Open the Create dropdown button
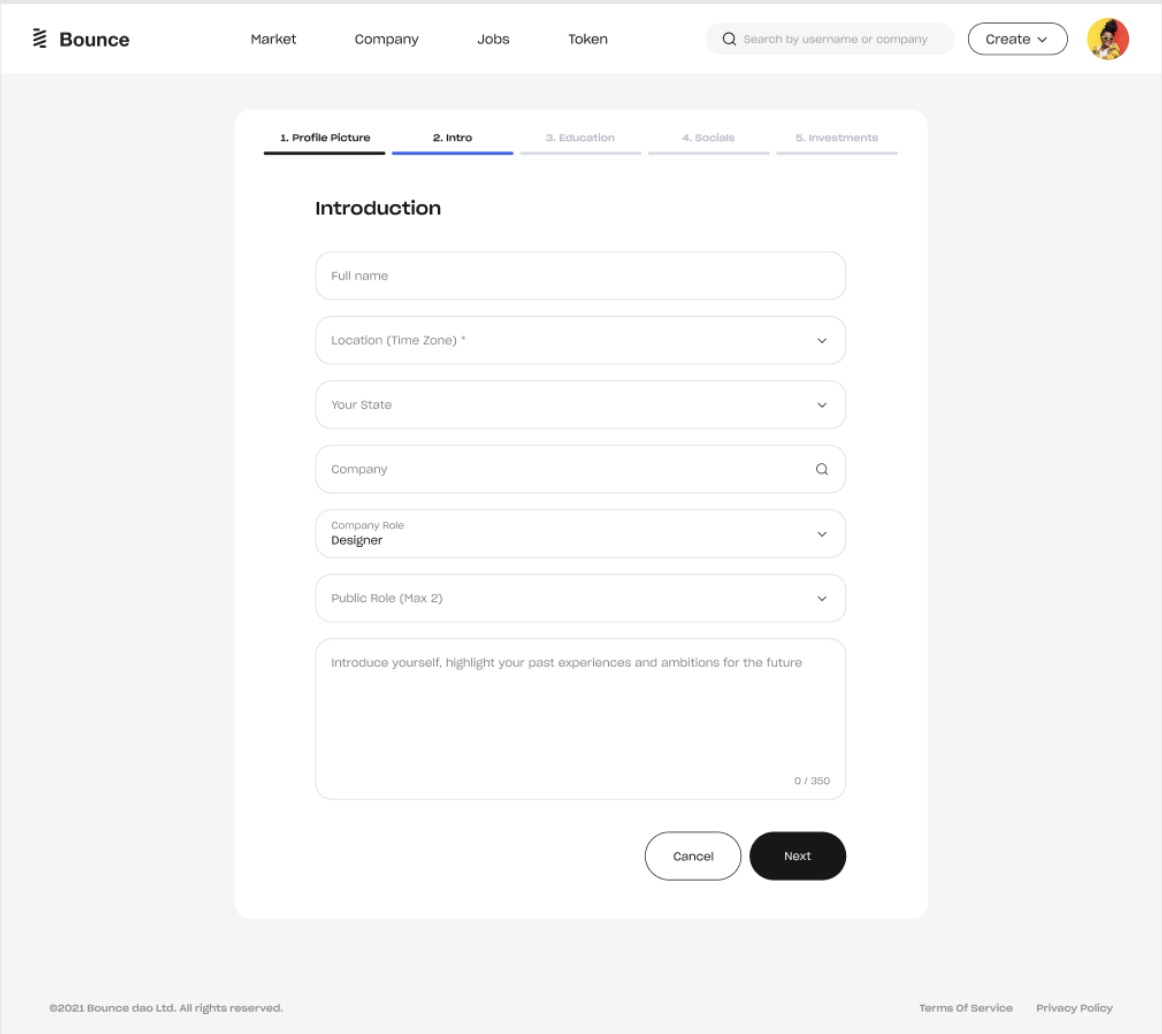This screenshot has width=1162, height=1034. pyautogui.click(x=1017, y=39)
